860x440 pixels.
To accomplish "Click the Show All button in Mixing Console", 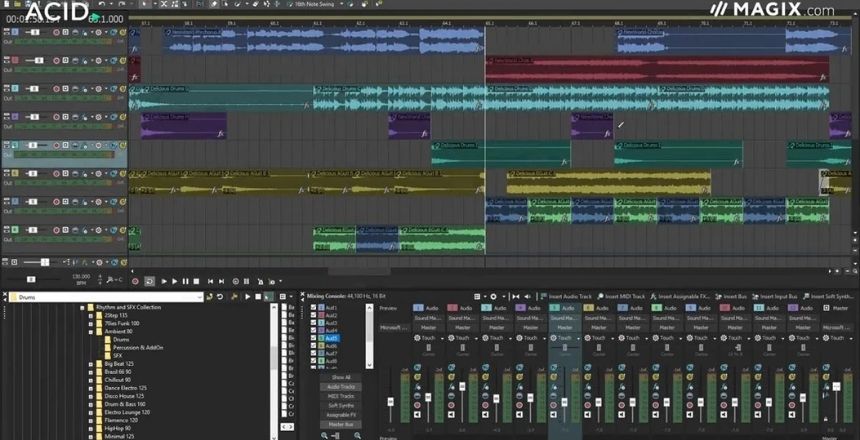I will [x=341, y=377].
